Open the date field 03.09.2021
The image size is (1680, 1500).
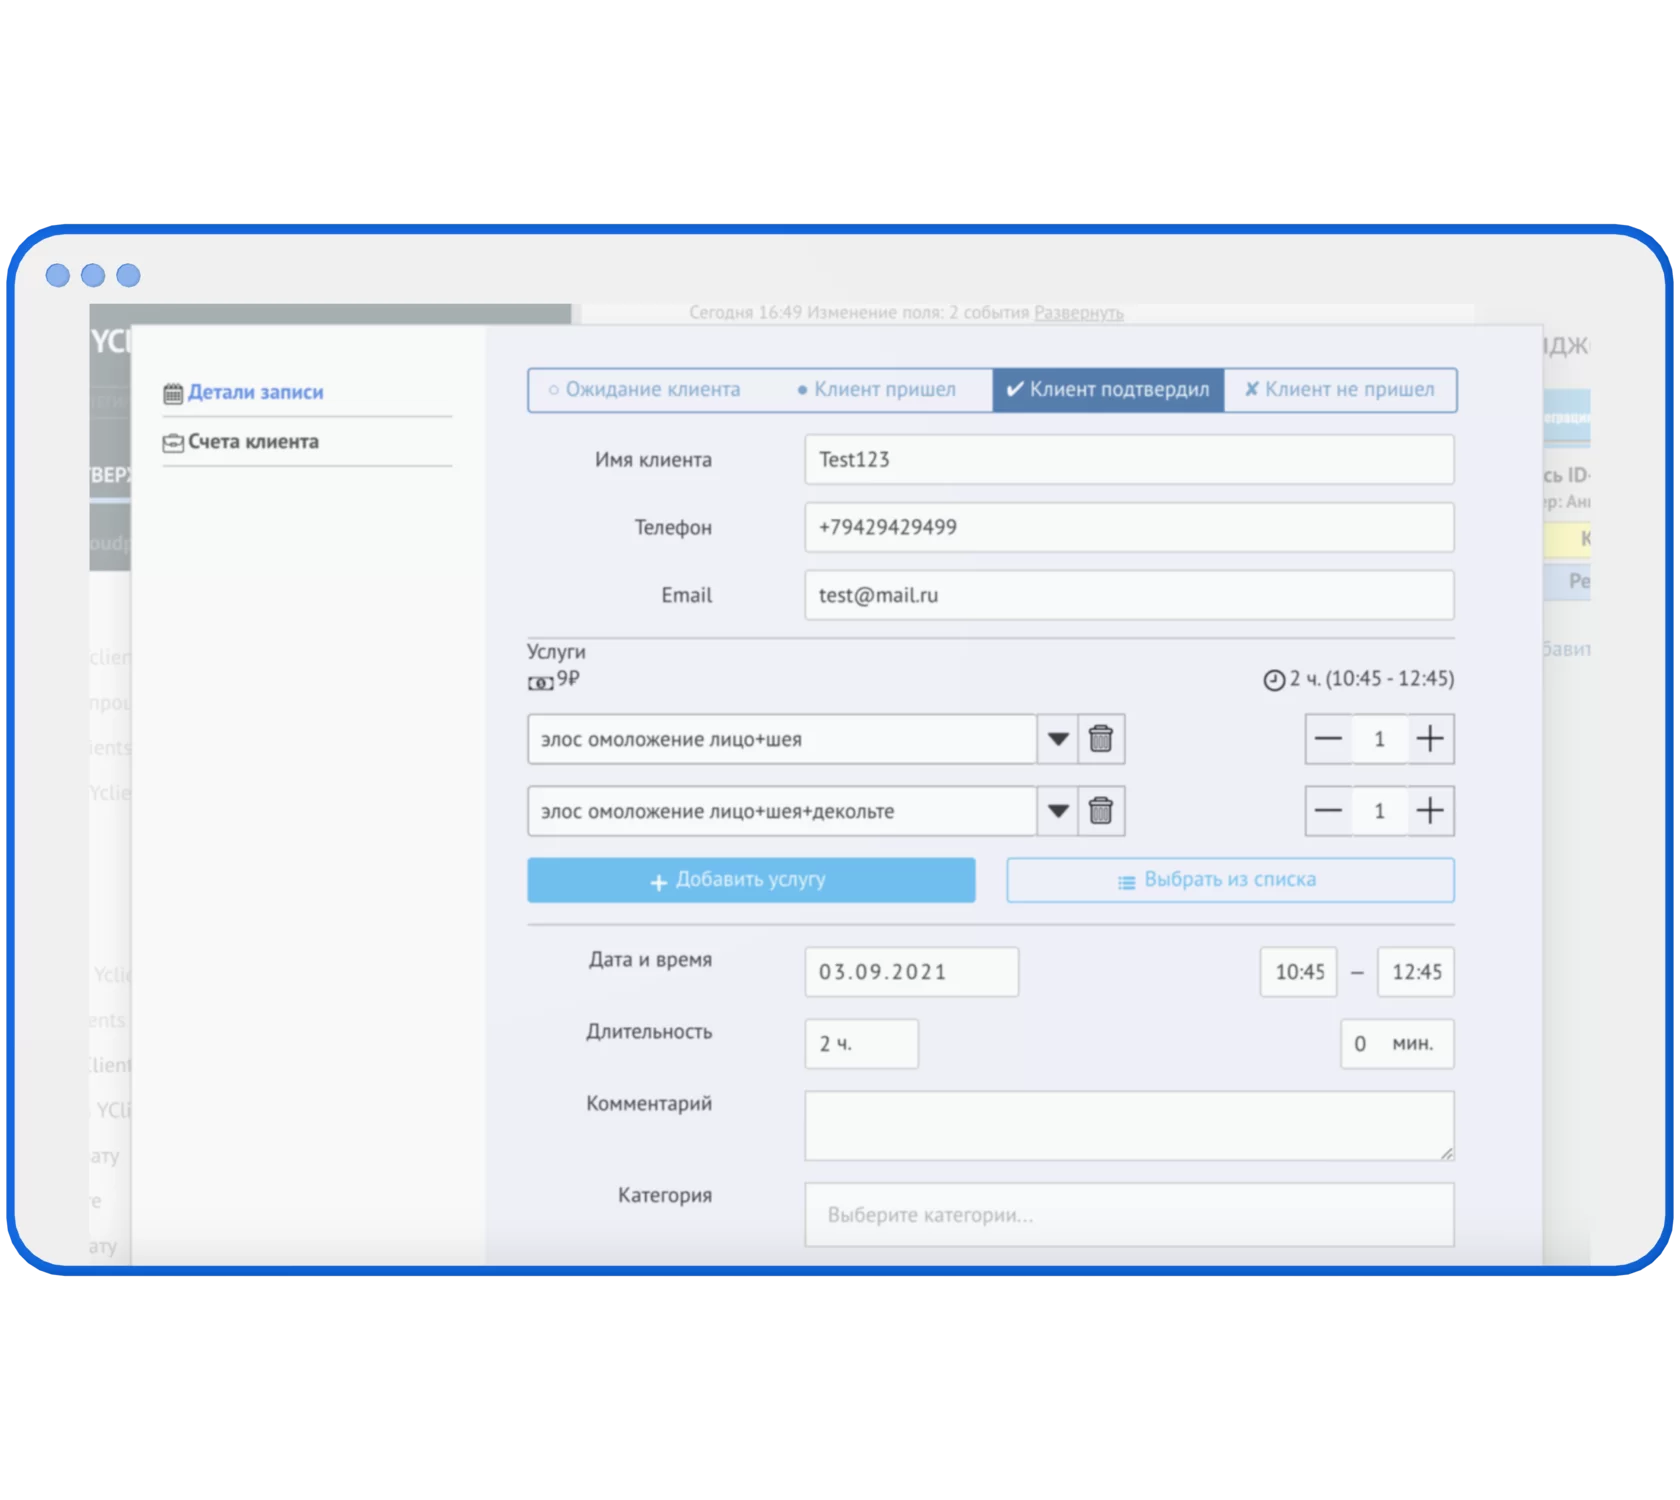tap(911, 972)
